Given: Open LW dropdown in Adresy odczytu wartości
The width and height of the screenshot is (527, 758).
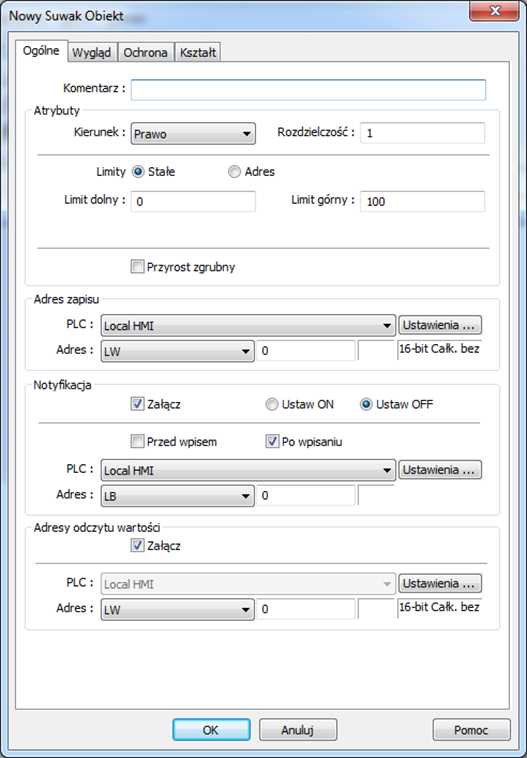Looking at the screenshot, I should pyautogui.click(x=177, y=610).
